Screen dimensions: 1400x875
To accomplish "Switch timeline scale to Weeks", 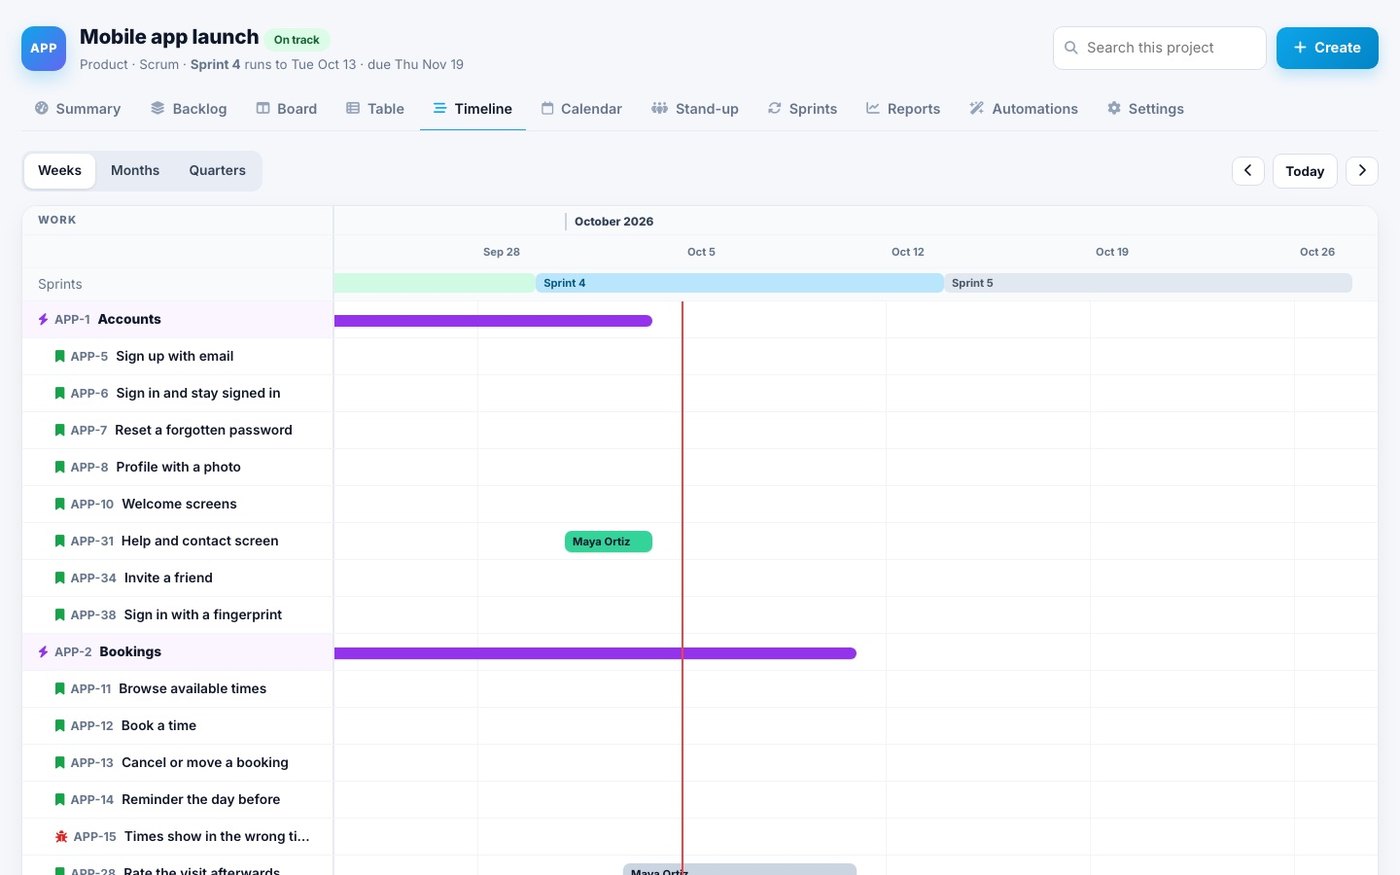I will [60, 171].
